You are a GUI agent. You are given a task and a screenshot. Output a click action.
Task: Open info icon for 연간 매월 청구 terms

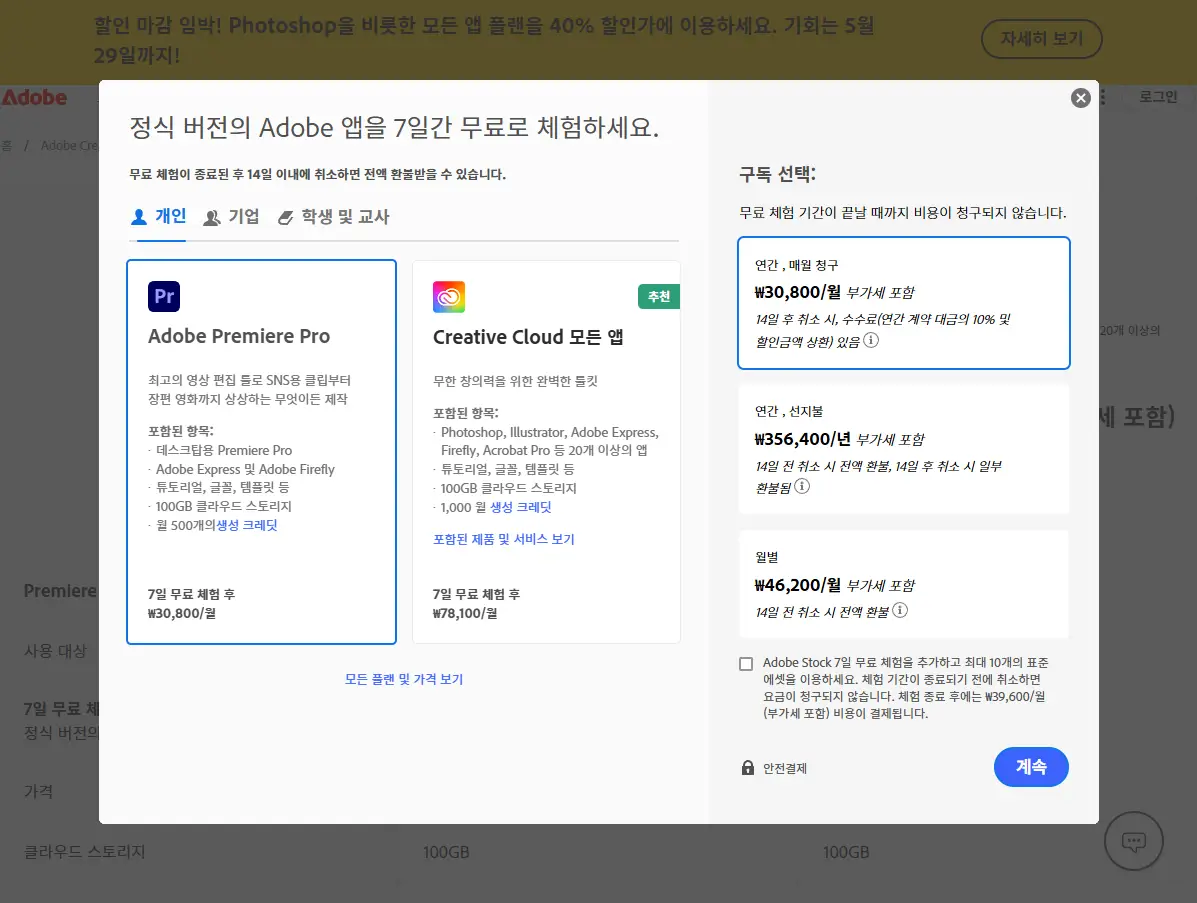(x=871, y=340)
